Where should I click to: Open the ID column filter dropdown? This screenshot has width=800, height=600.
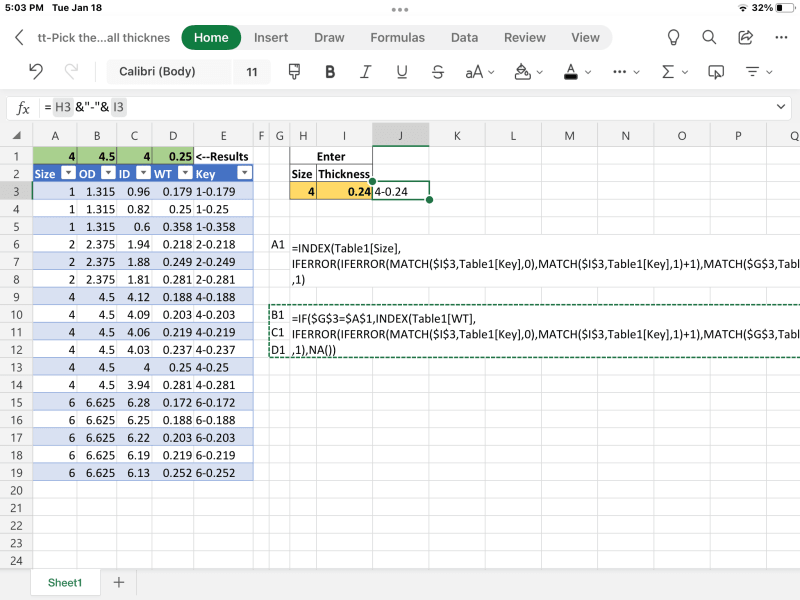coord(144,173)
